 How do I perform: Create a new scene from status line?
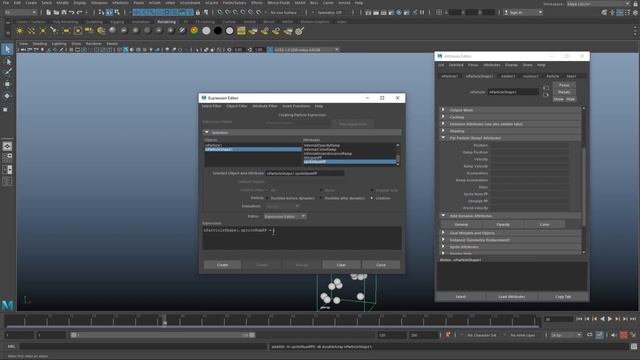point(48,13)
